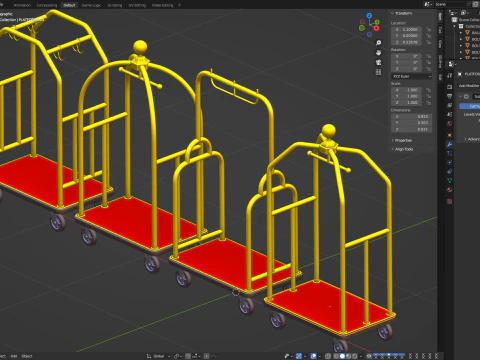Lock the Location Y axis
The height and width of the screenshot is (360, 480).
click(x=429, y=35)
